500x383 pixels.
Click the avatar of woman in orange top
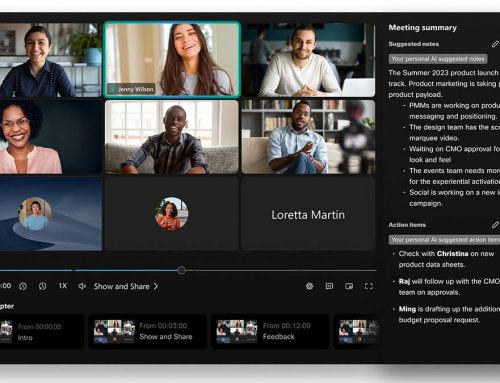tap(172, 214)
